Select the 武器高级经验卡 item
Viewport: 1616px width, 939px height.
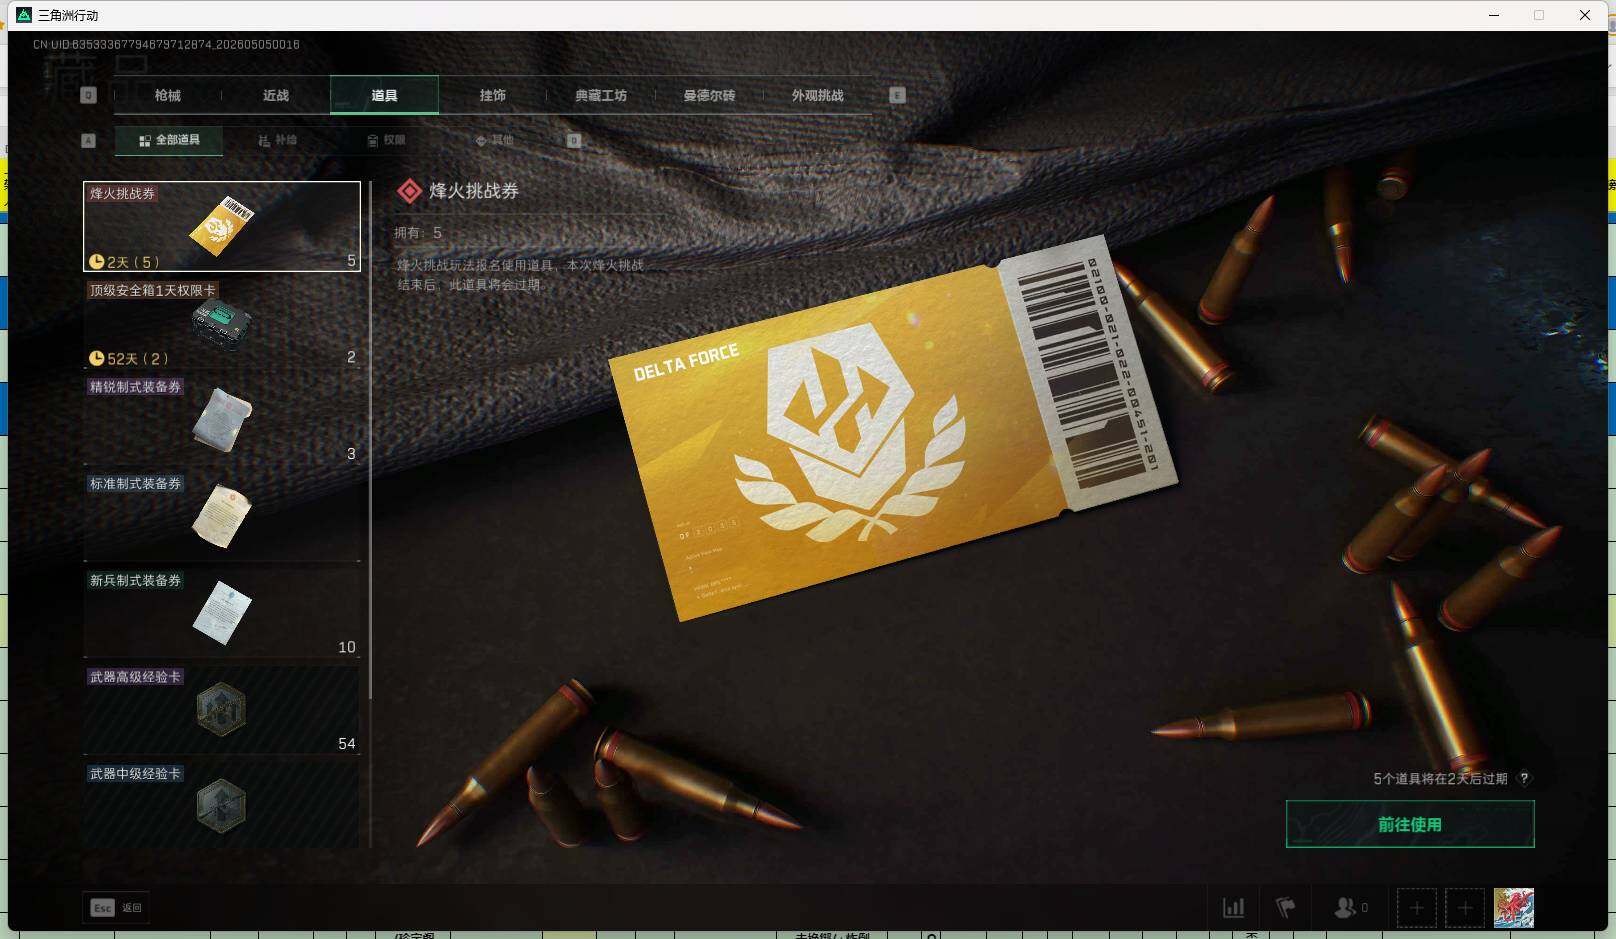click(222, 710)
